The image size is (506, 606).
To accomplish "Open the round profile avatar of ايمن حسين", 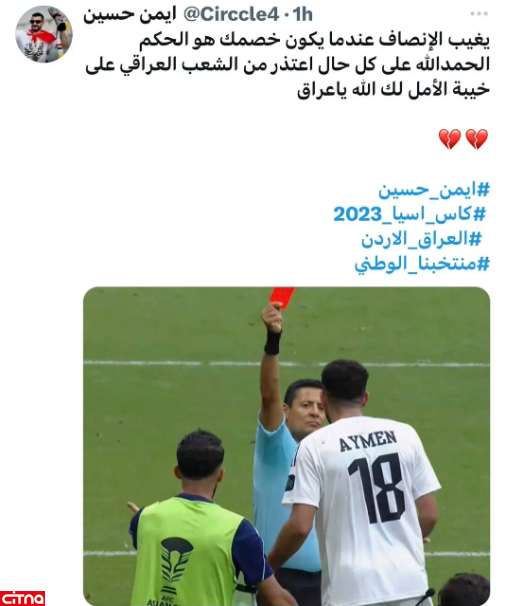I will click(44, 34).
